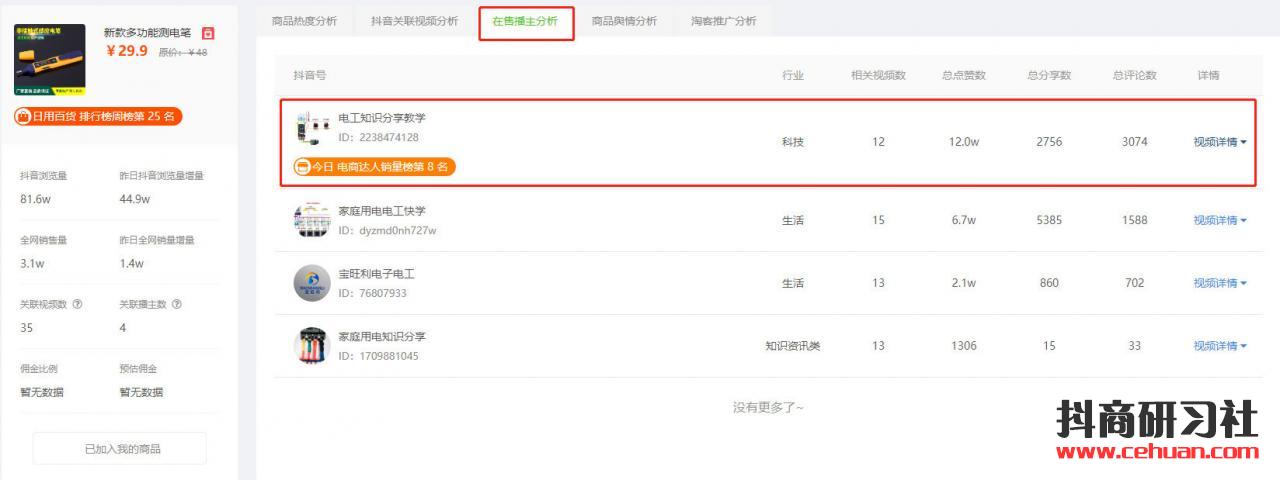
Task: Click help icon next to 关联播主数
Action: click(x=177, y=304)
